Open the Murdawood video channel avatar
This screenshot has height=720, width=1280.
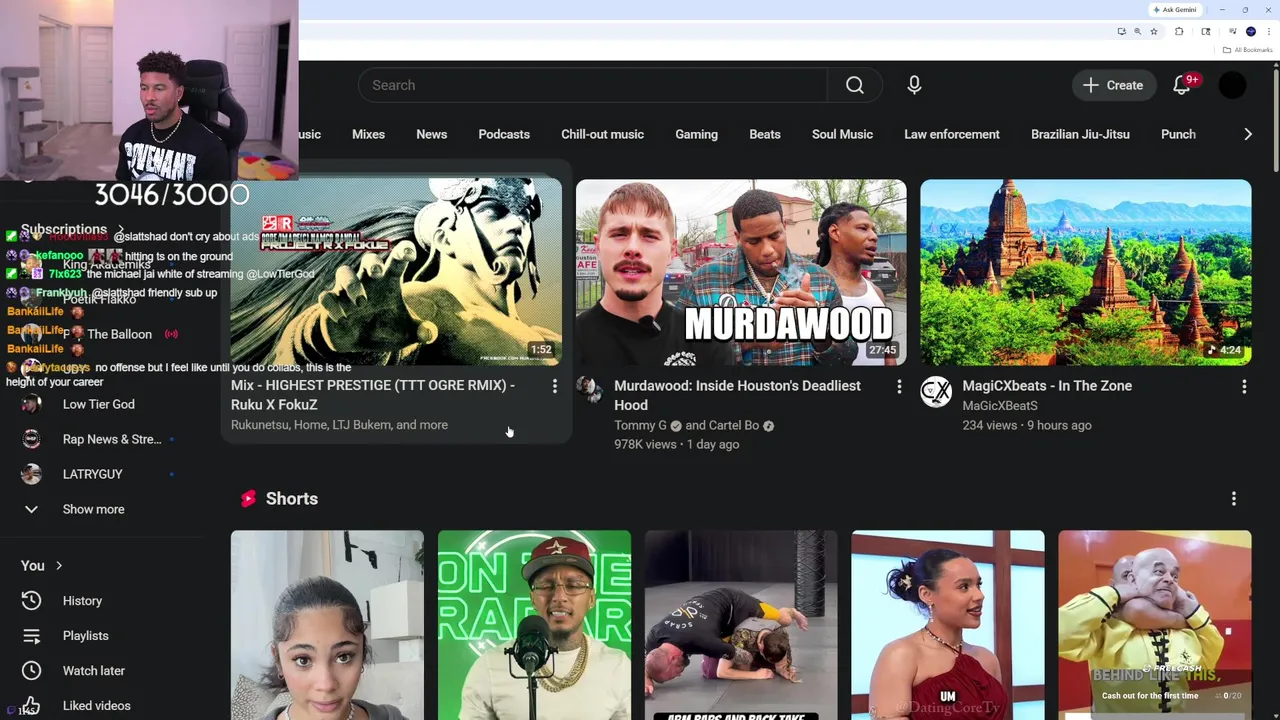pos(590,390)
